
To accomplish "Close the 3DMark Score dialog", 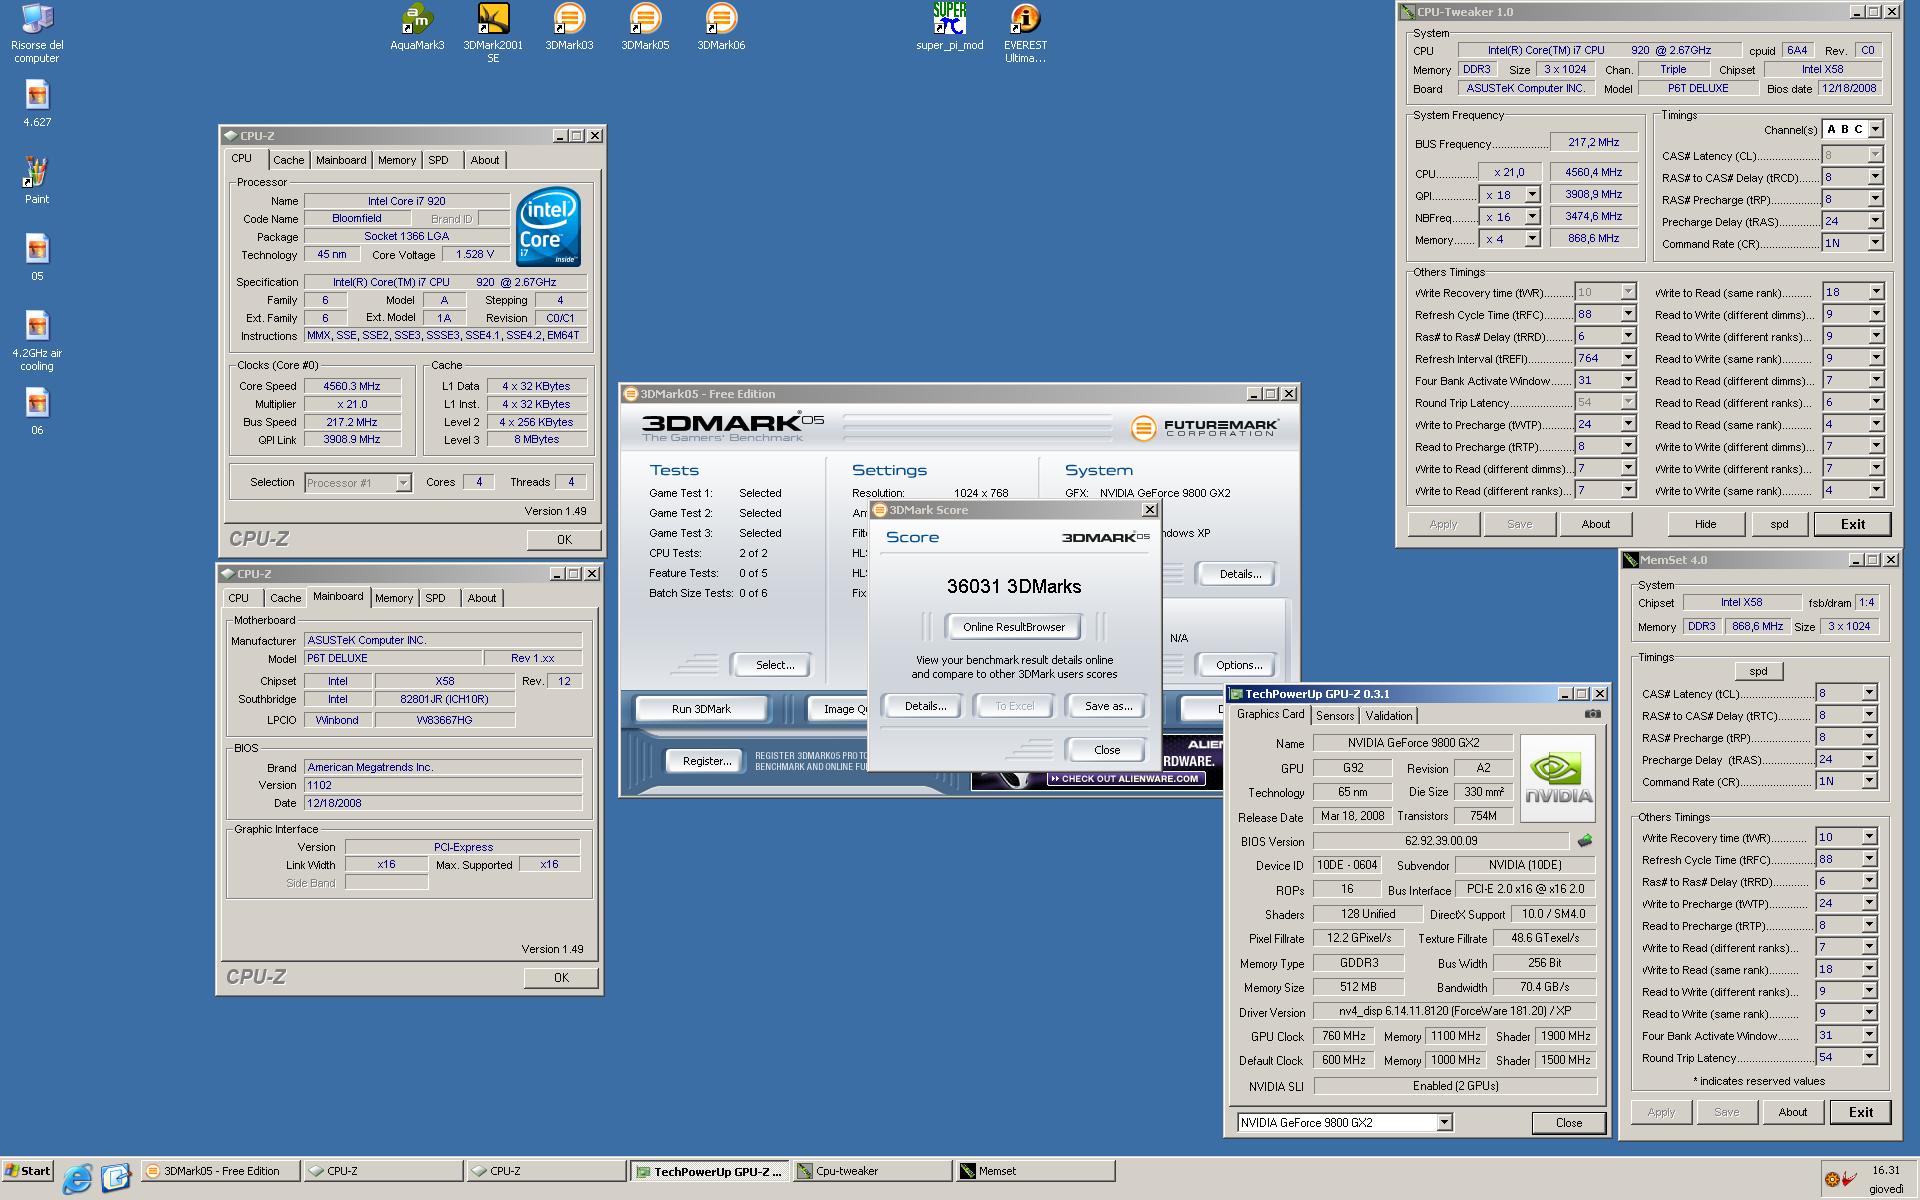I will tap(1107, 750).
